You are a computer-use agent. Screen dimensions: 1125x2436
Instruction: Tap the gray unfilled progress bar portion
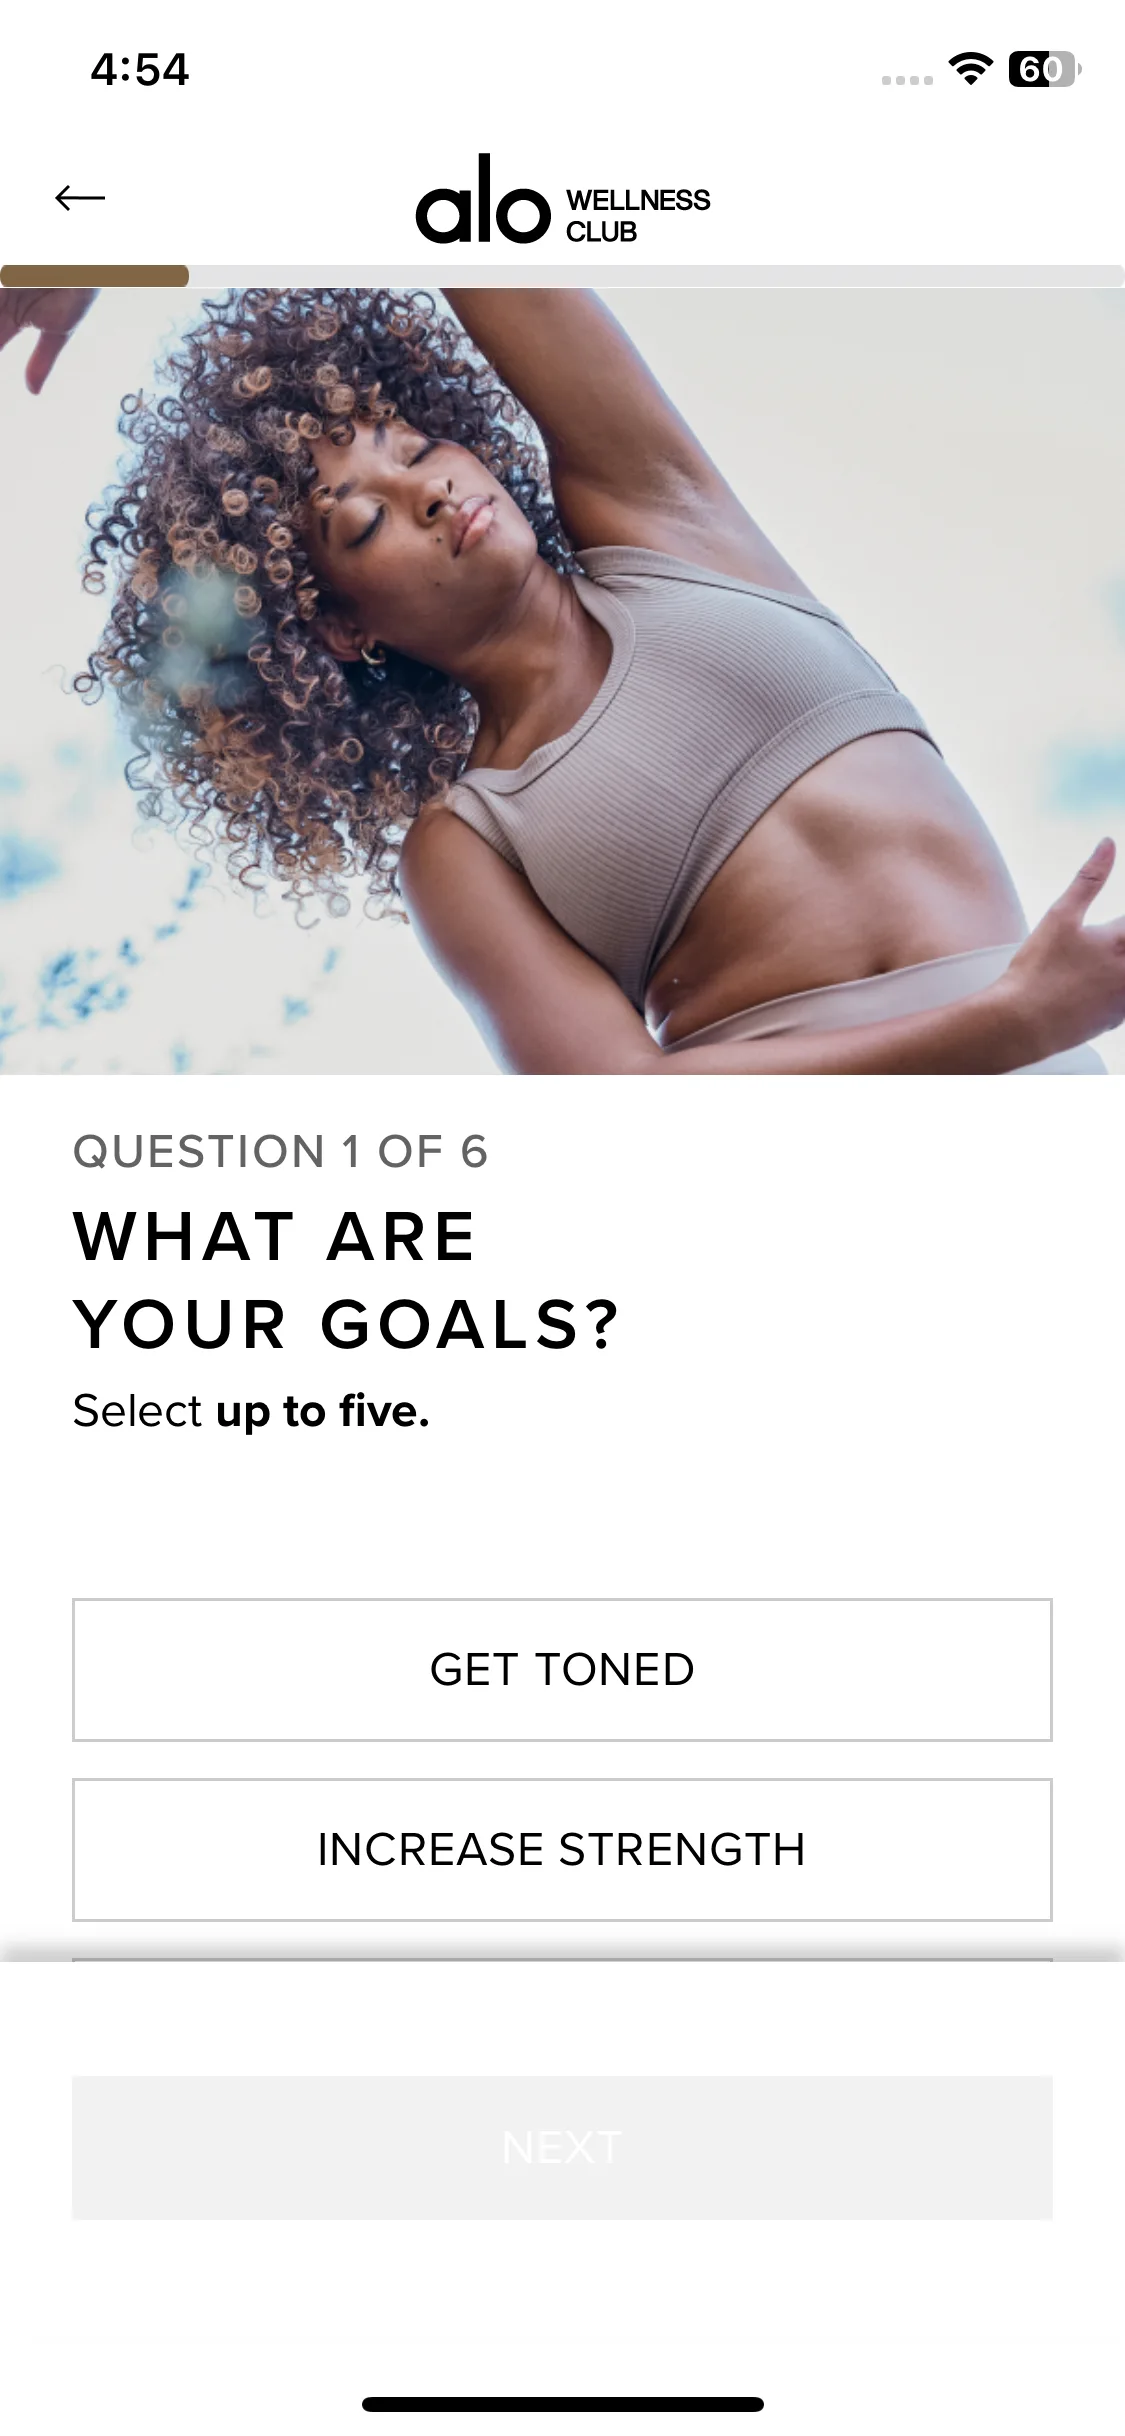(x=657, y=276)
